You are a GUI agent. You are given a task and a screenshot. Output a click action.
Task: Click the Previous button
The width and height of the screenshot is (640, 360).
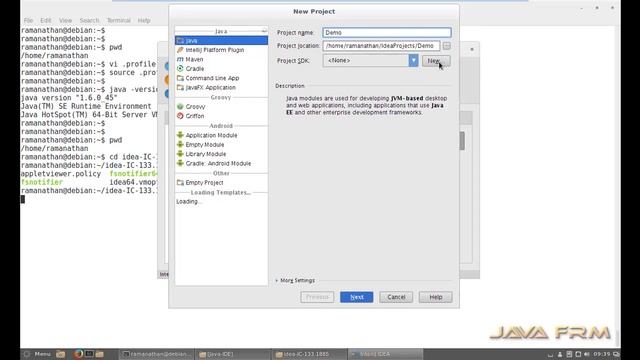pos(317,297)
